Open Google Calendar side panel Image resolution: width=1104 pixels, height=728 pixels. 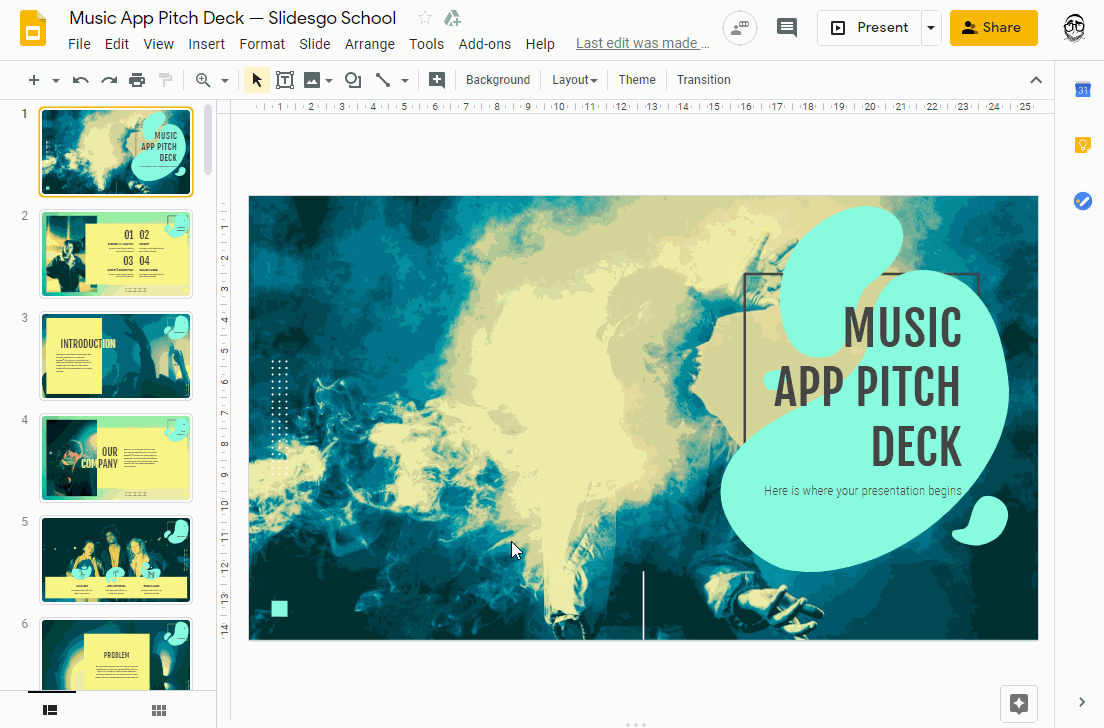(x=1082, y=90)
